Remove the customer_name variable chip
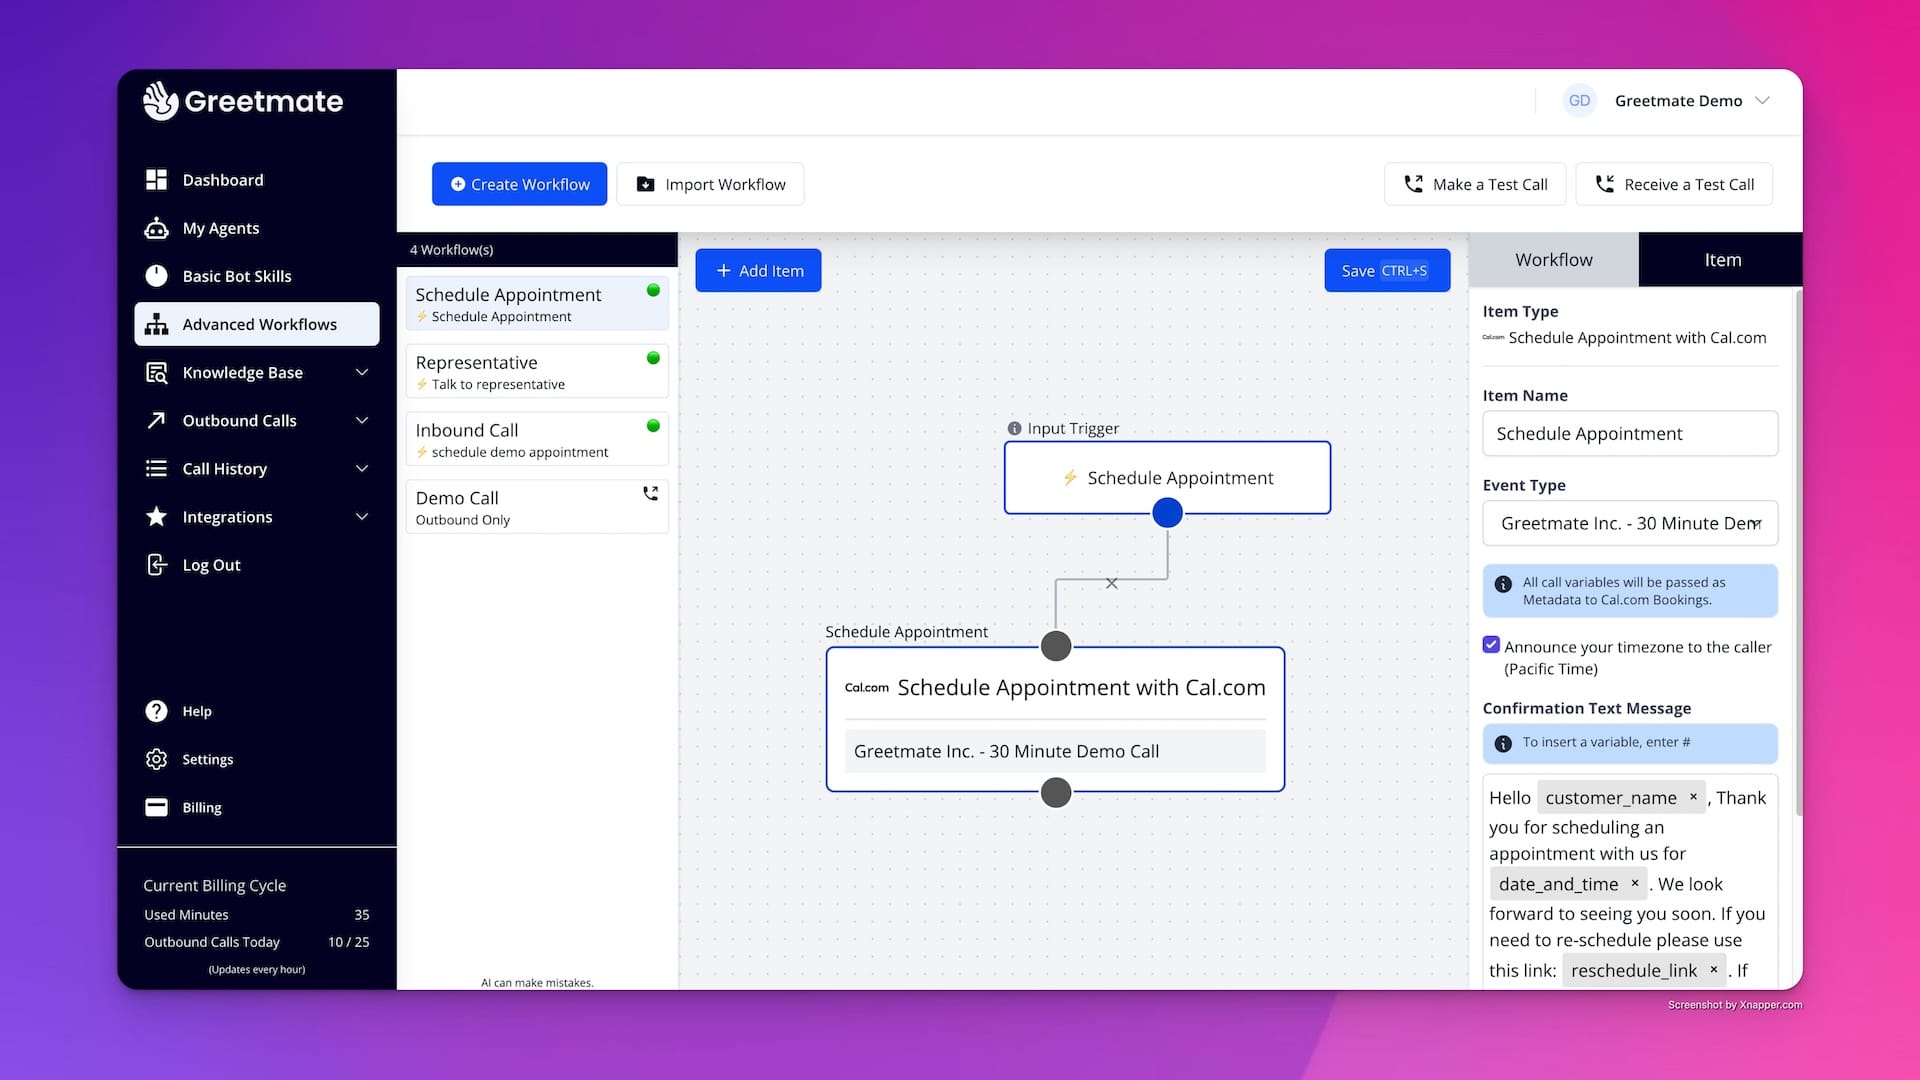Viewport: 1920px width, 1080px height. coord(1693,797)
